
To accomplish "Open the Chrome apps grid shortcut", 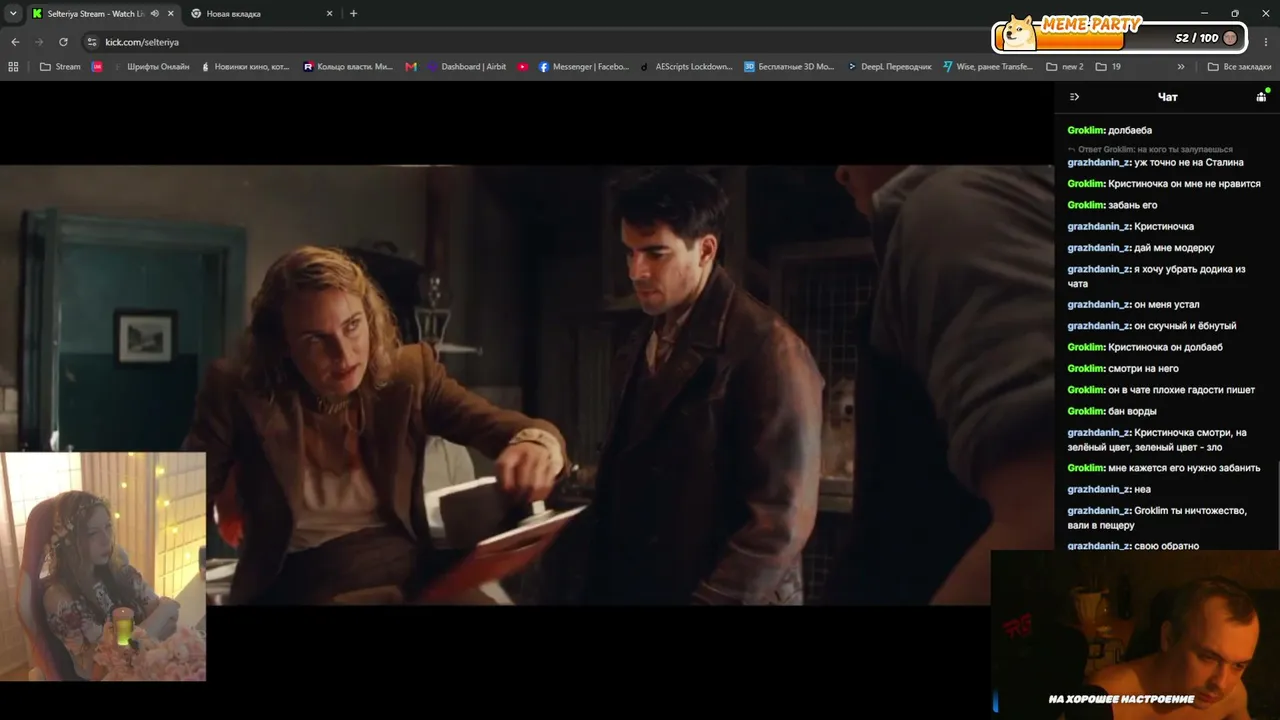I will point(13,67).
